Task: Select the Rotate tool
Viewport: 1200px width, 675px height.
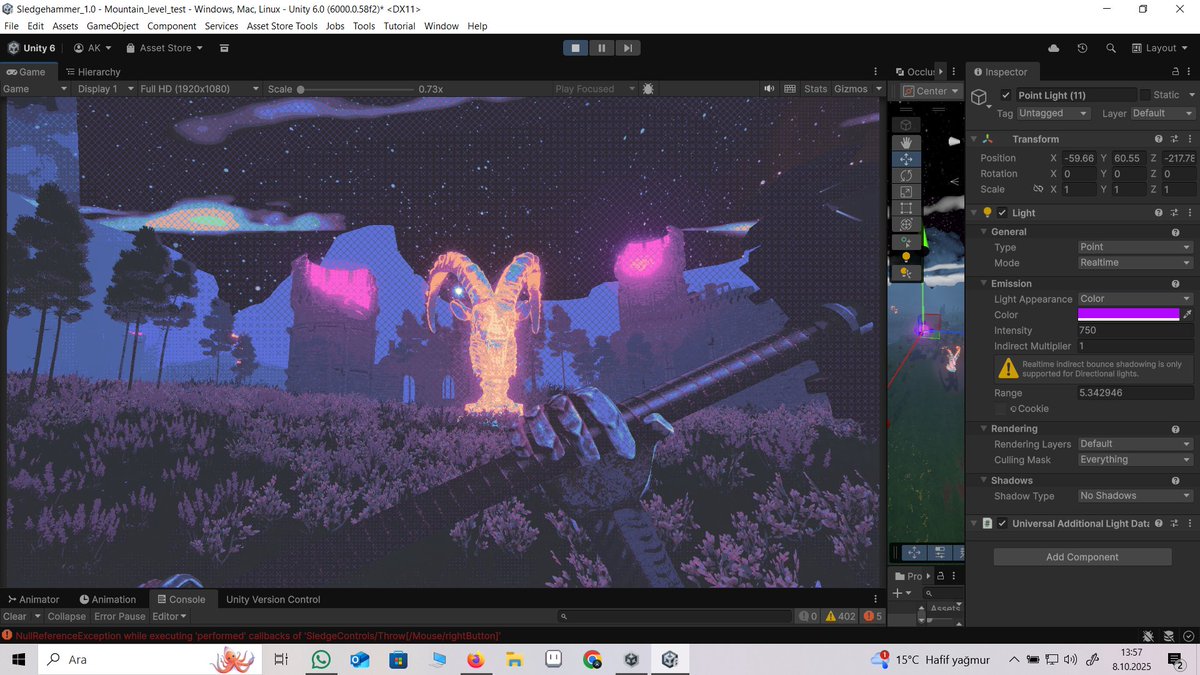Action: 906,175
